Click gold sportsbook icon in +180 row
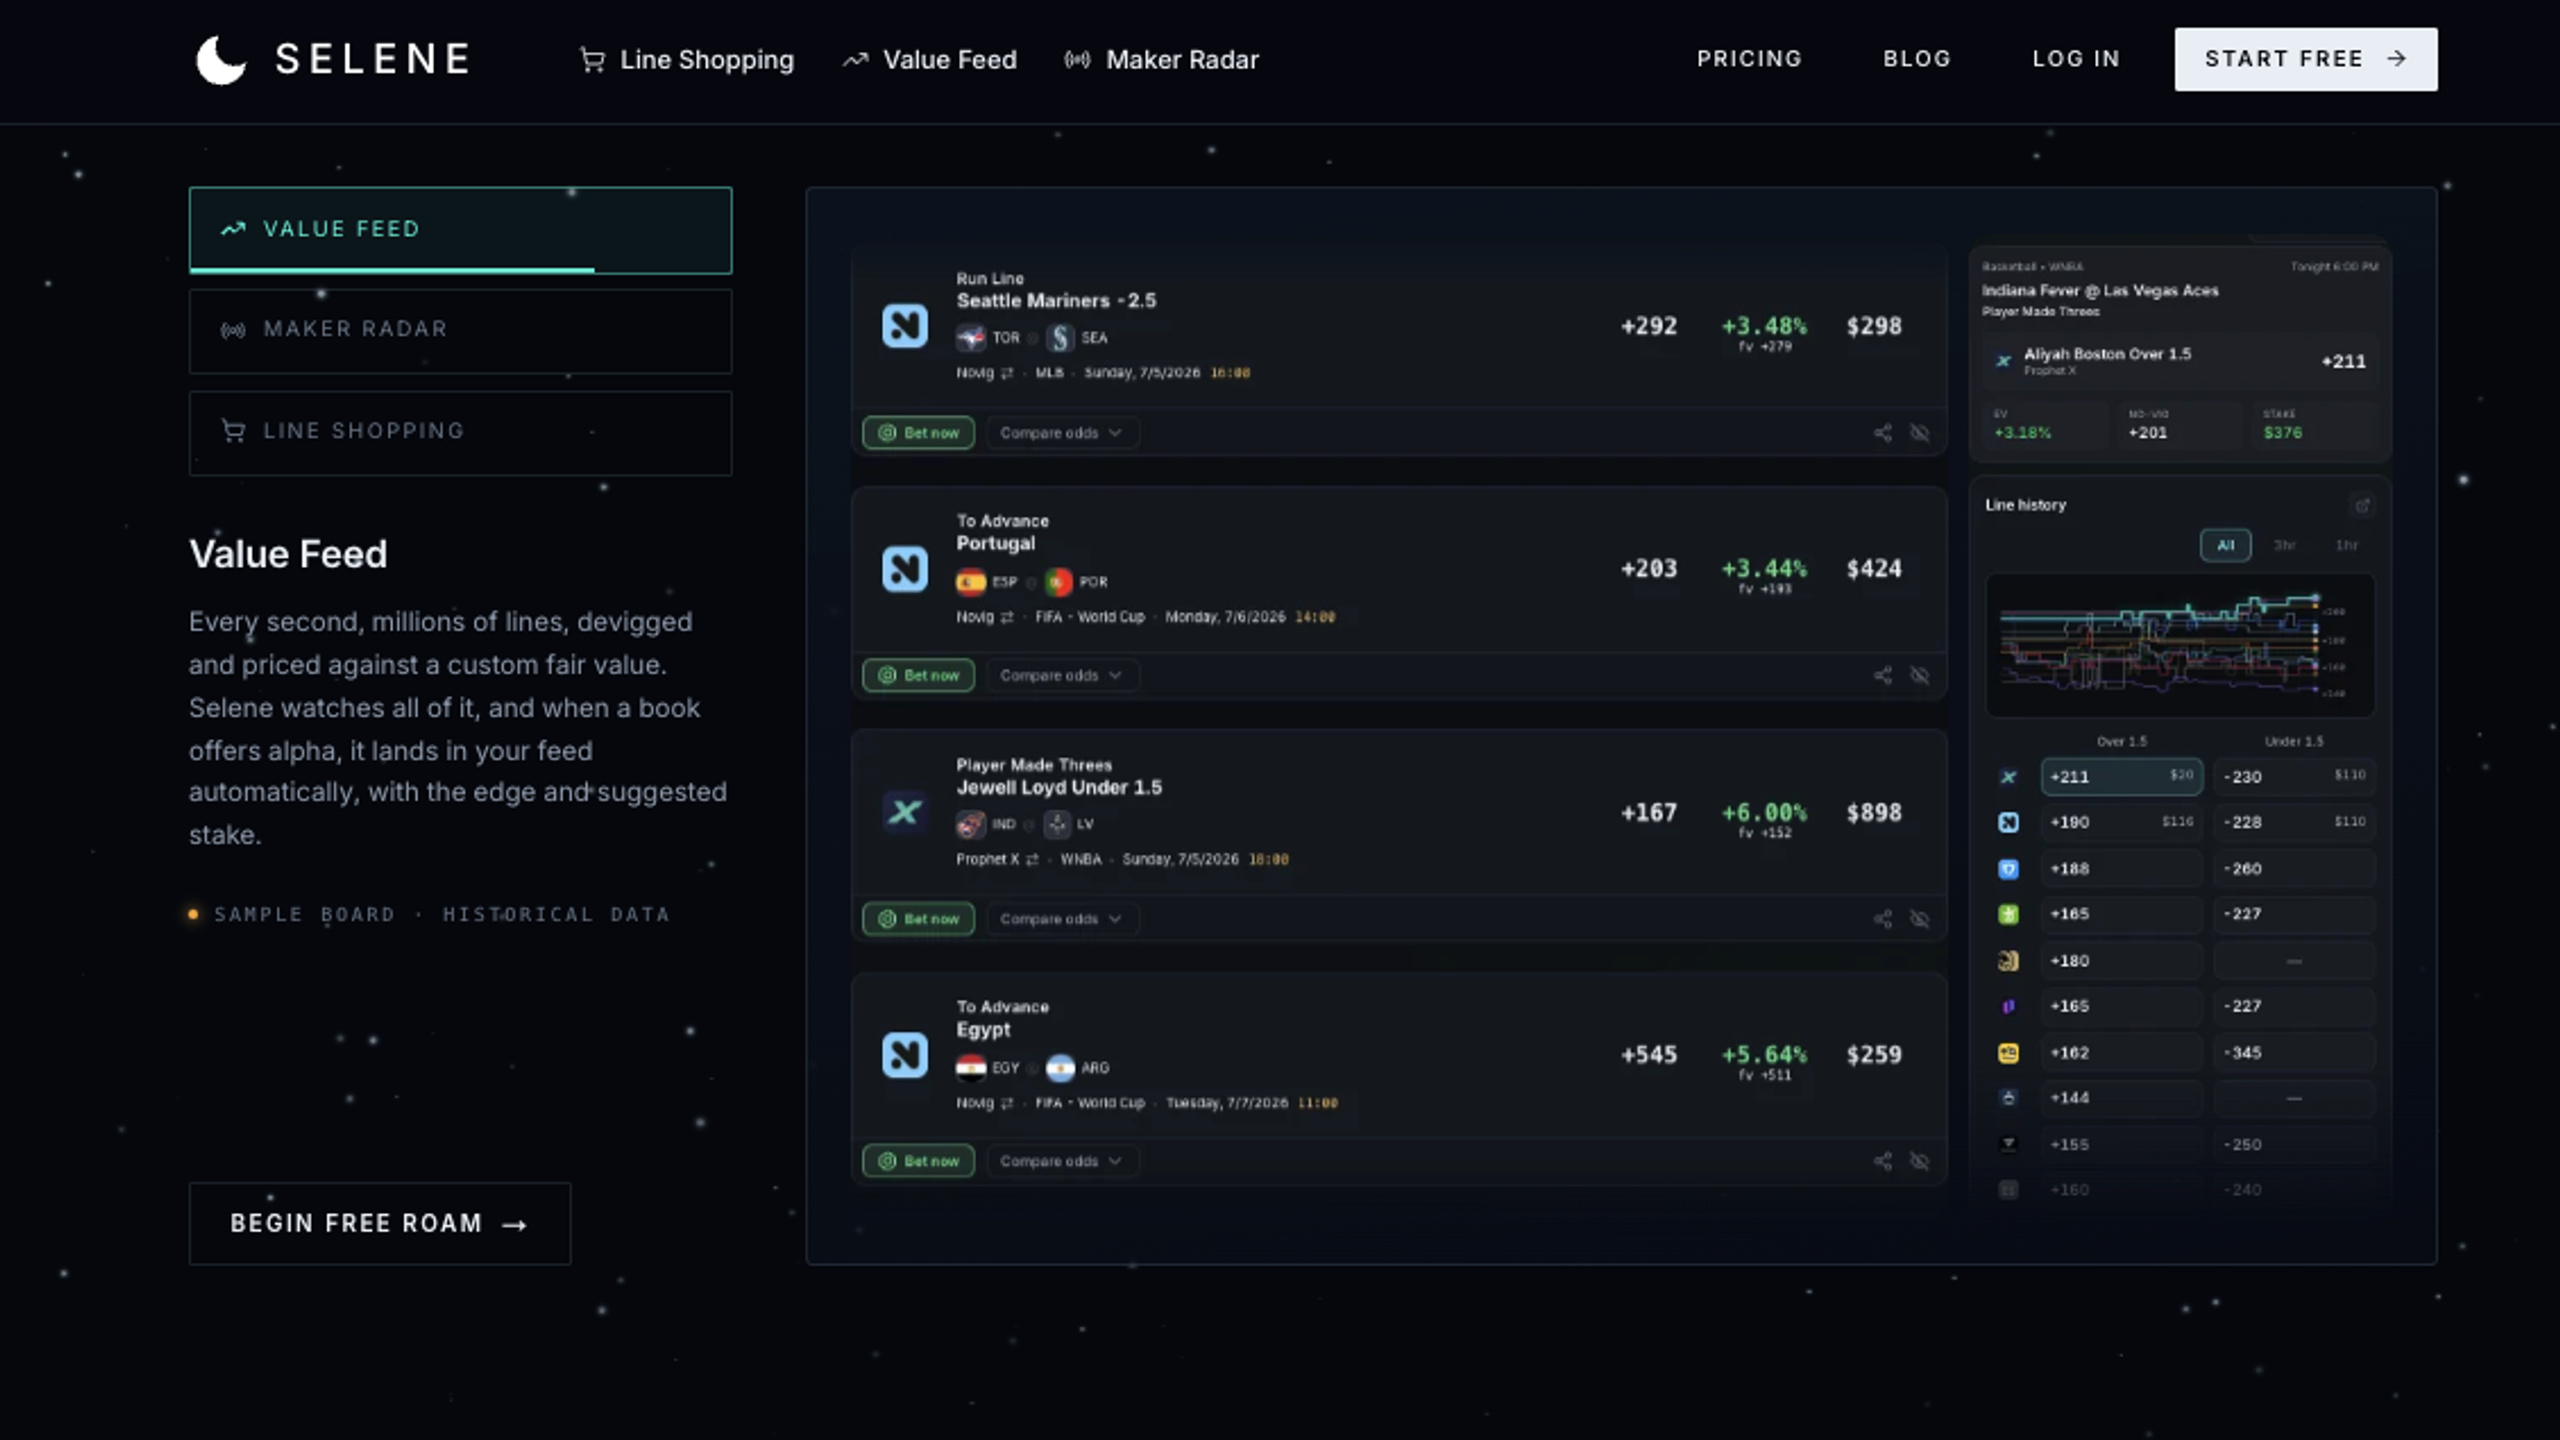The image size is (2560, 1440). pyautogui.click(x=2008, y=961)
